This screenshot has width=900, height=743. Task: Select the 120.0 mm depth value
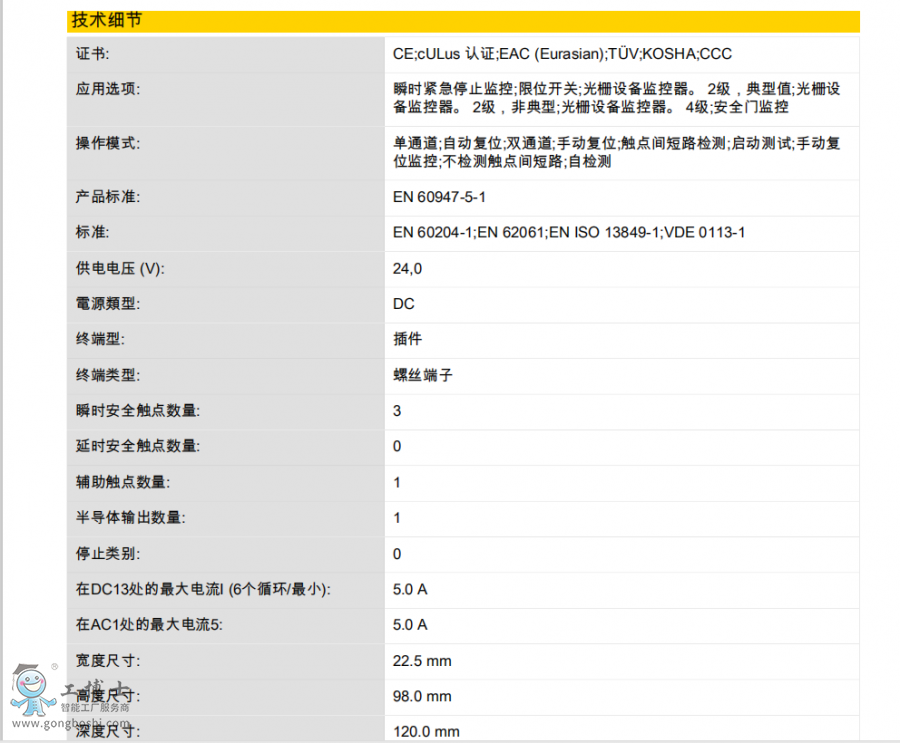426,731
